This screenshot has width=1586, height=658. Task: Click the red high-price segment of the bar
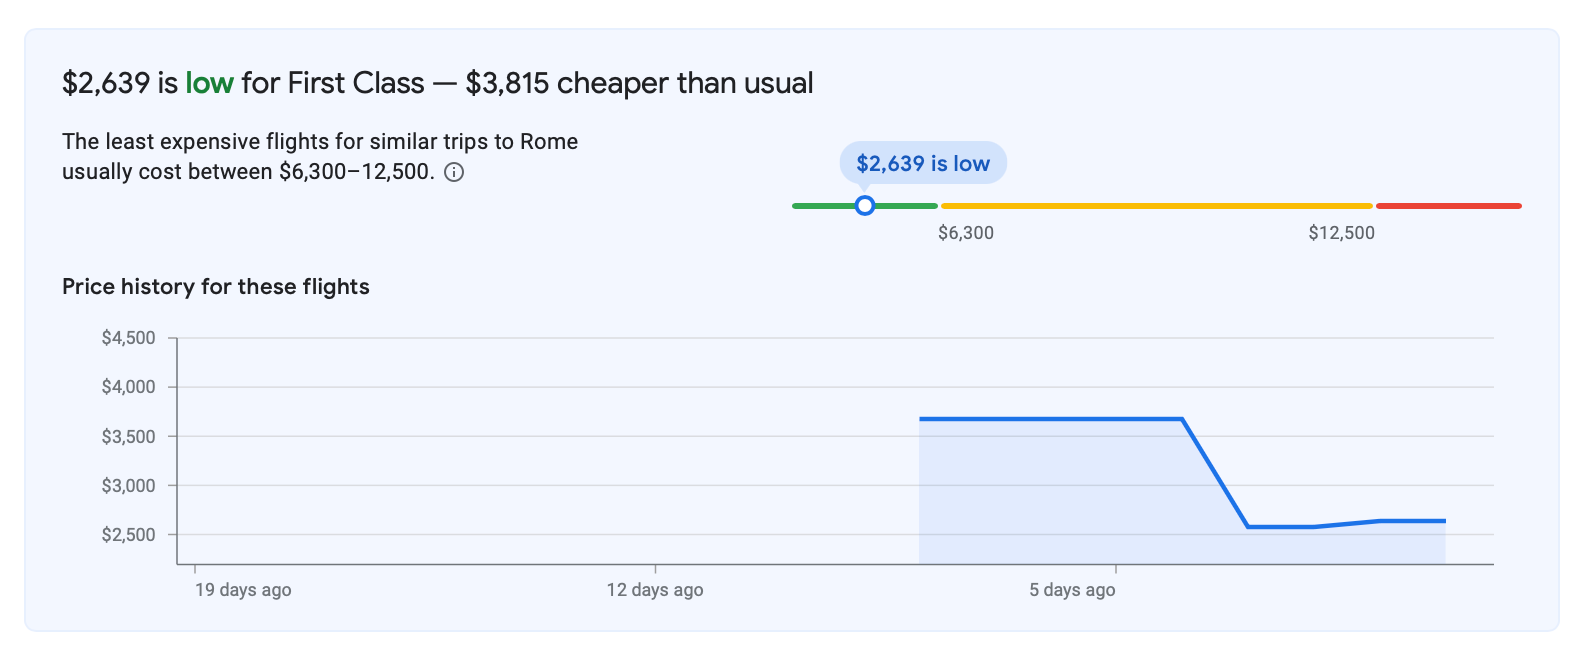[1448, 206]
